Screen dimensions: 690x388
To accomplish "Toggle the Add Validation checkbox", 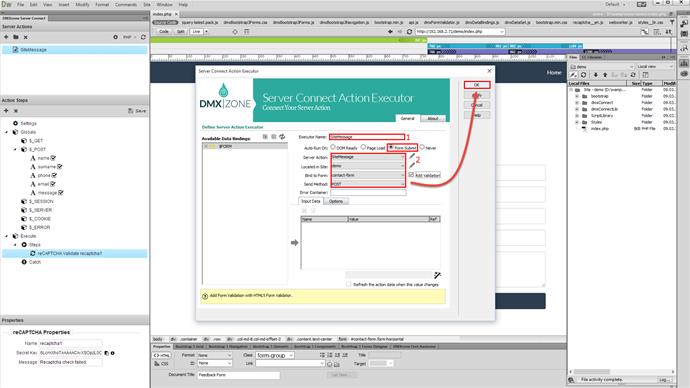I will pos(411,175).
